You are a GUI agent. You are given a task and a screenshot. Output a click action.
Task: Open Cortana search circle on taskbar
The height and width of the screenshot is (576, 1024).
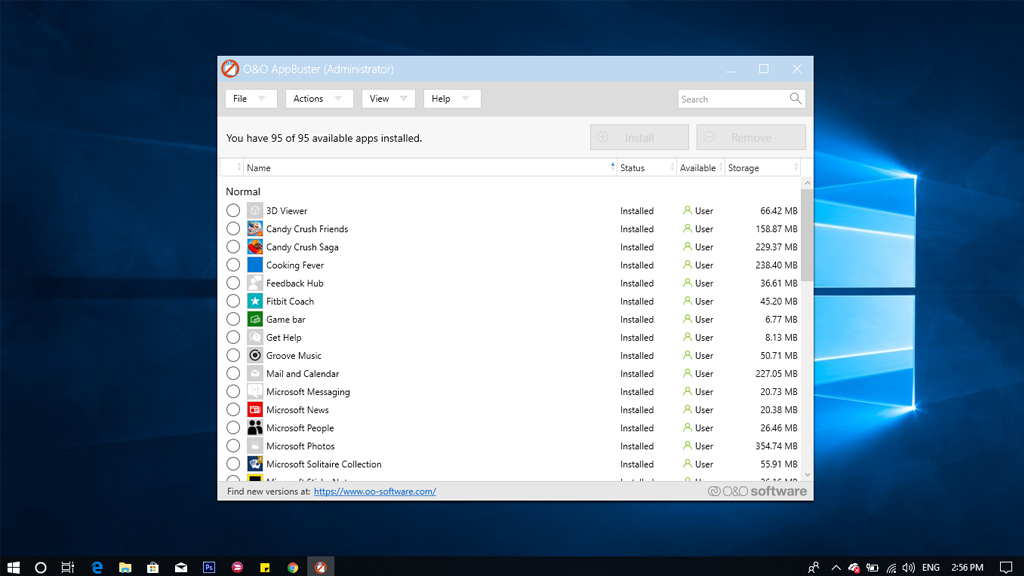(x=40, y=568)
